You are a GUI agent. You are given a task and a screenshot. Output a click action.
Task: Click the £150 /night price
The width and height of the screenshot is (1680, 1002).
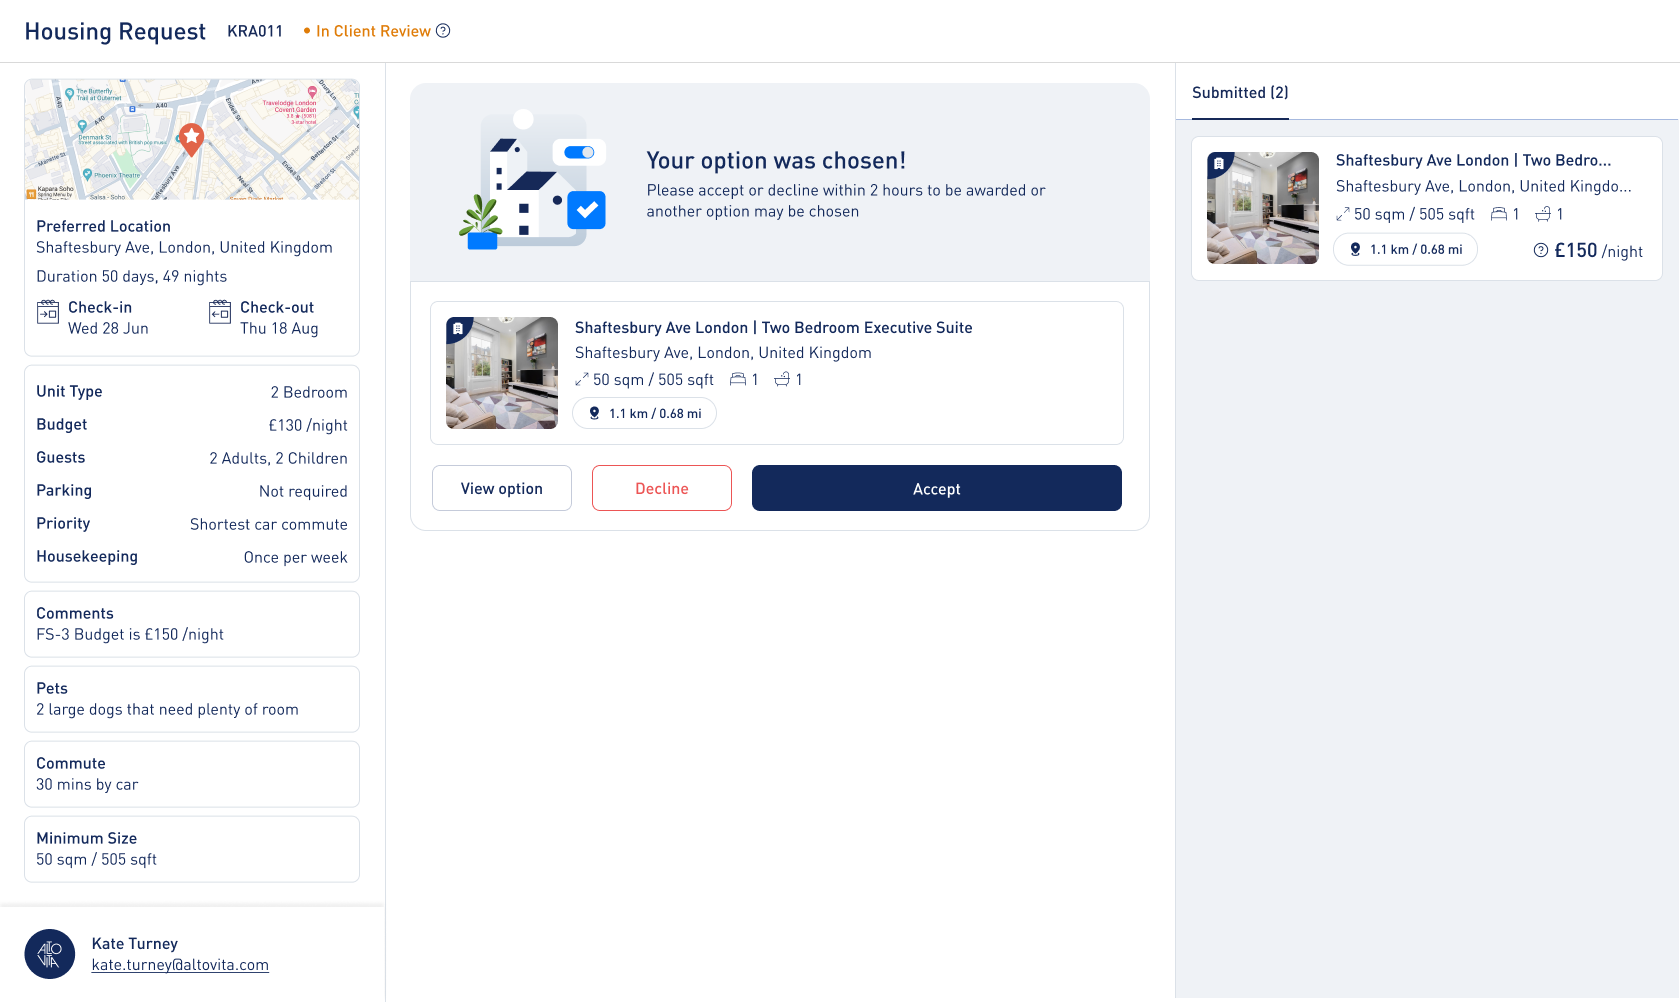pyautogui.click(x=1599, y=251)
